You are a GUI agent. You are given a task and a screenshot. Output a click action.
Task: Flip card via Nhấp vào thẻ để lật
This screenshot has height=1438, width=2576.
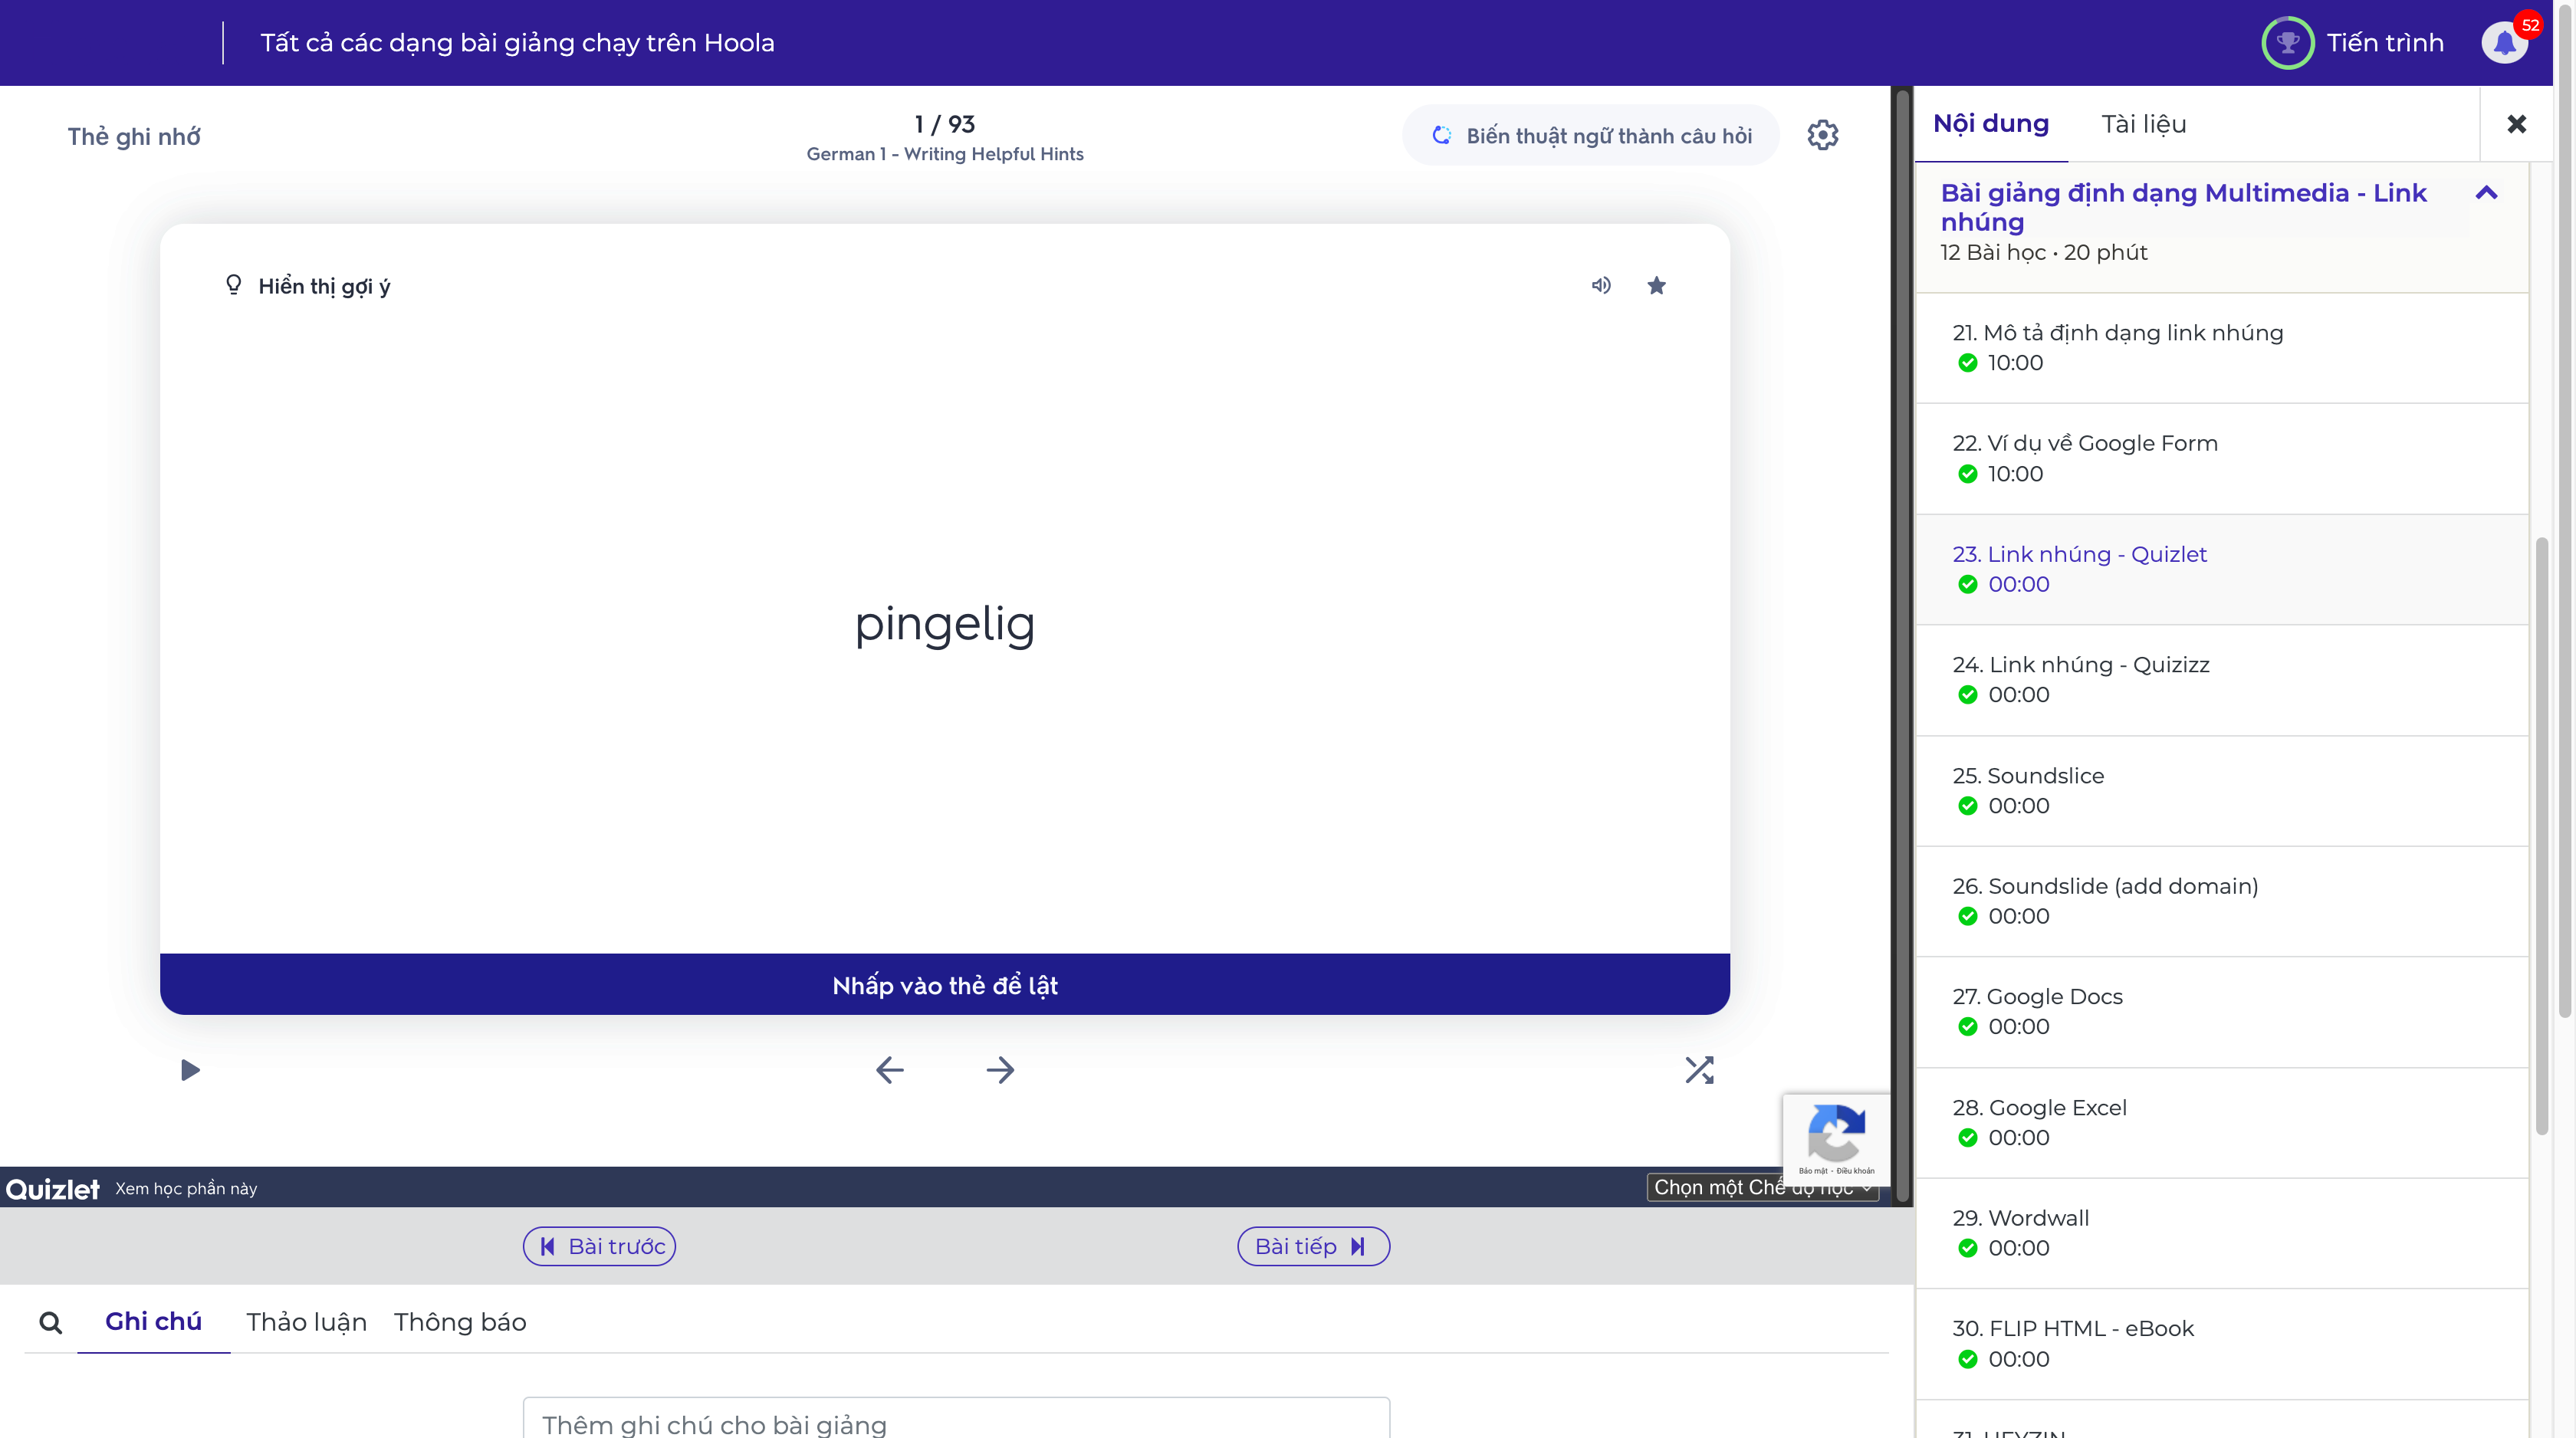tap(944, 985)
